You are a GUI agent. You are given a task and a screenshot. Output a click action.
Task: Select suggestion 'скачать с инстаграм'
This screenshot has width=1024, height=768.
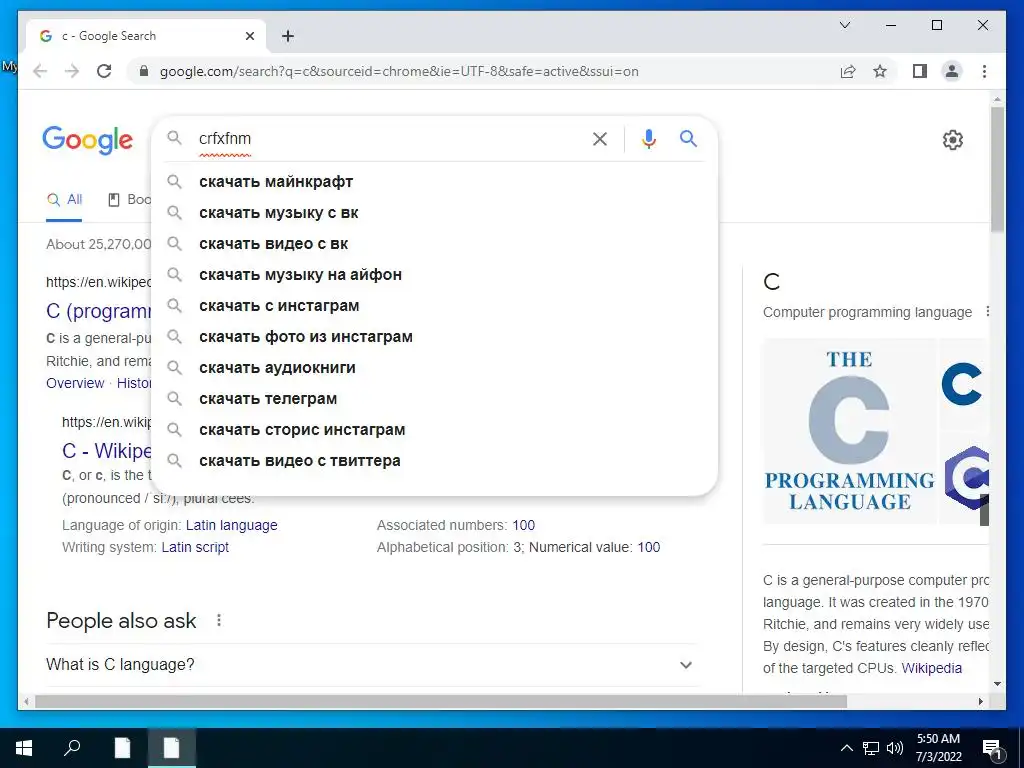tap(434, 306)
